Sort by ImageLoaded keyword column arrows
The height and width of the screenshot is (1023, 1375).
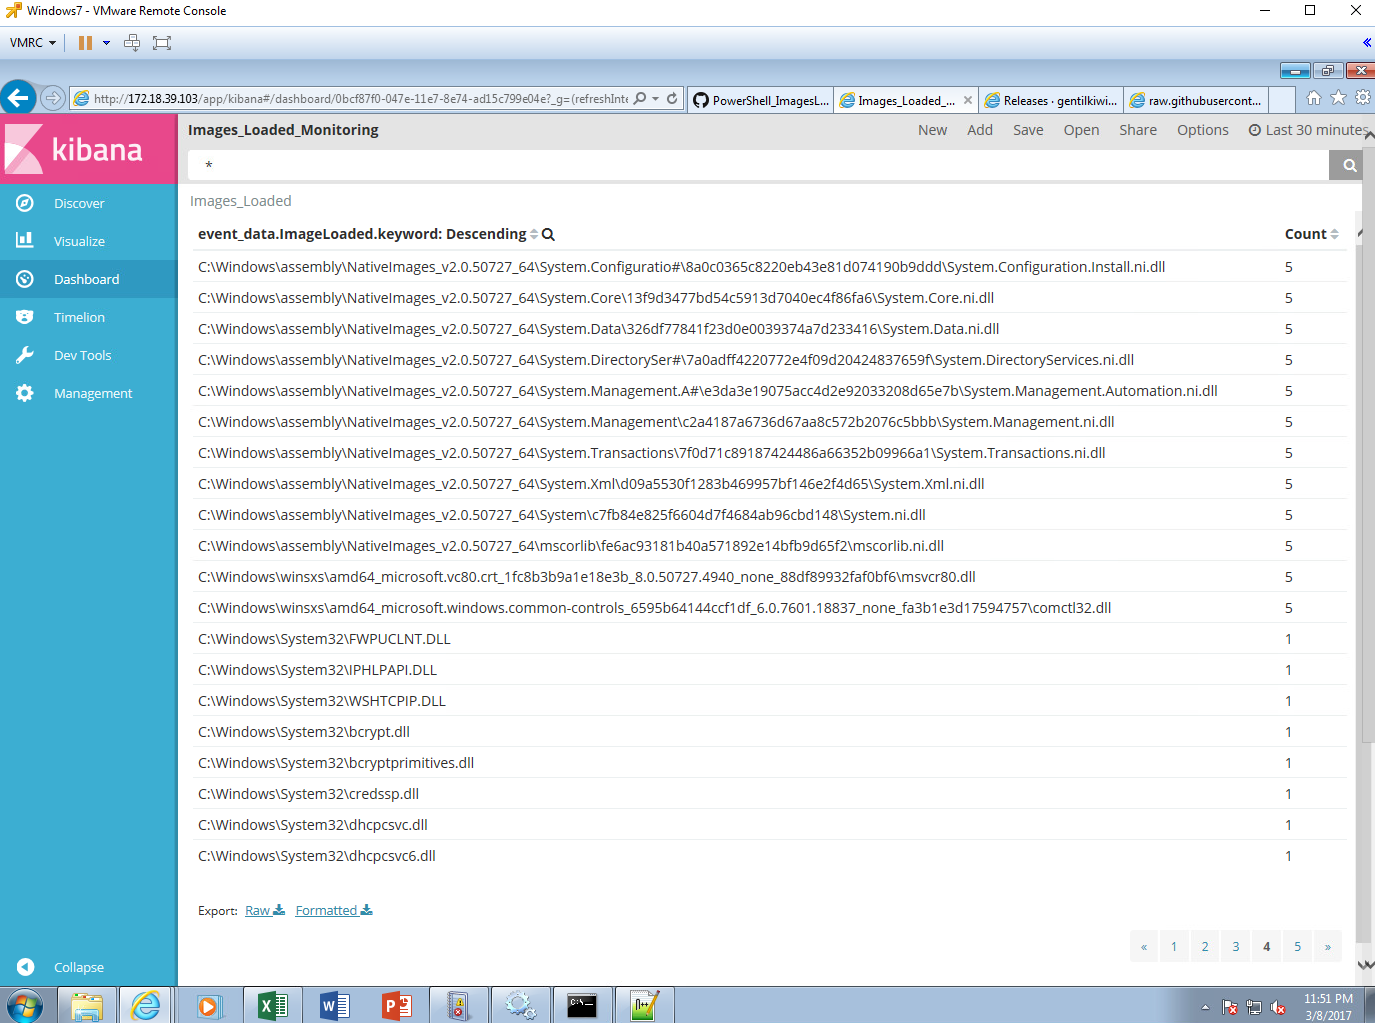tap(534, 234)
